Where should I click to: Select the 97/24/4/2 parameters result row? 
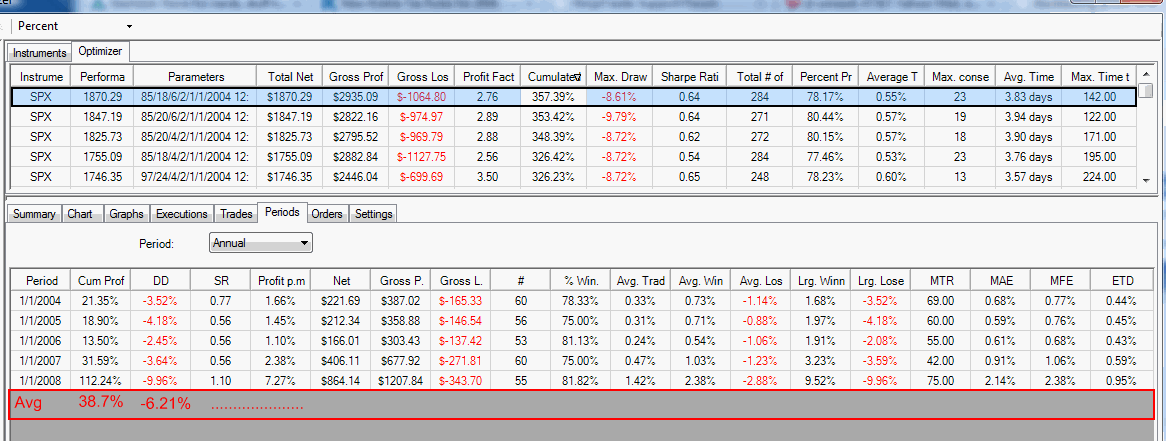pos(573,177)
